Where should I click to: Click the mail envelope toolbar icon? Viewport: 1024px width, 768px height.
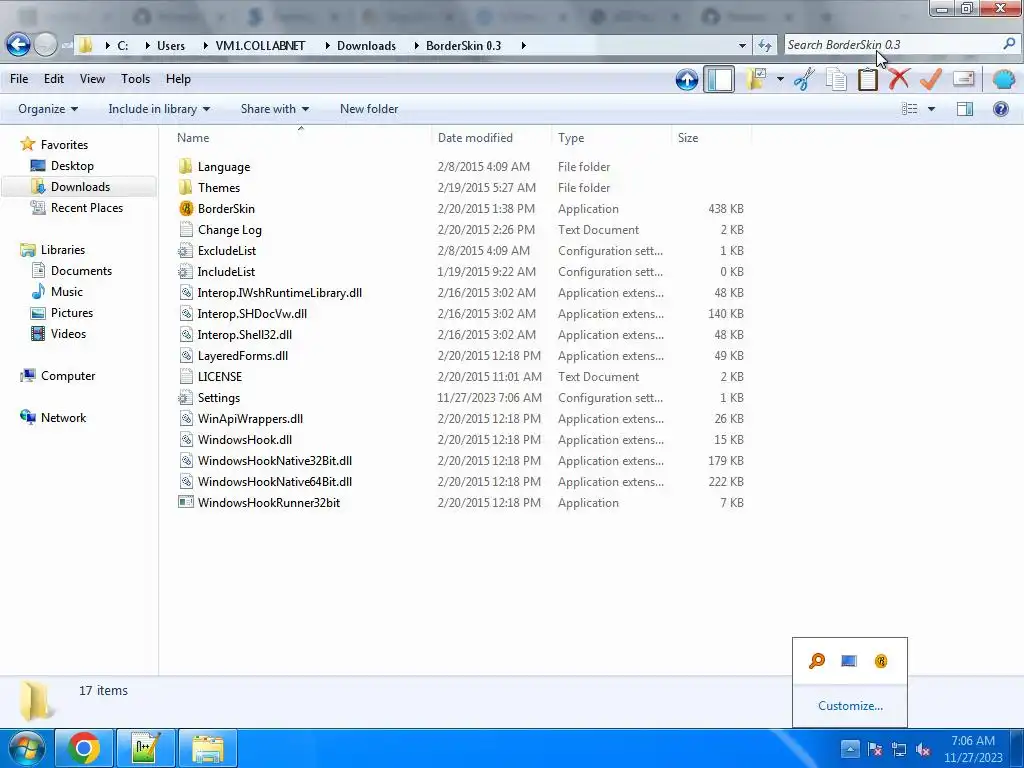(x=964, y=80)
